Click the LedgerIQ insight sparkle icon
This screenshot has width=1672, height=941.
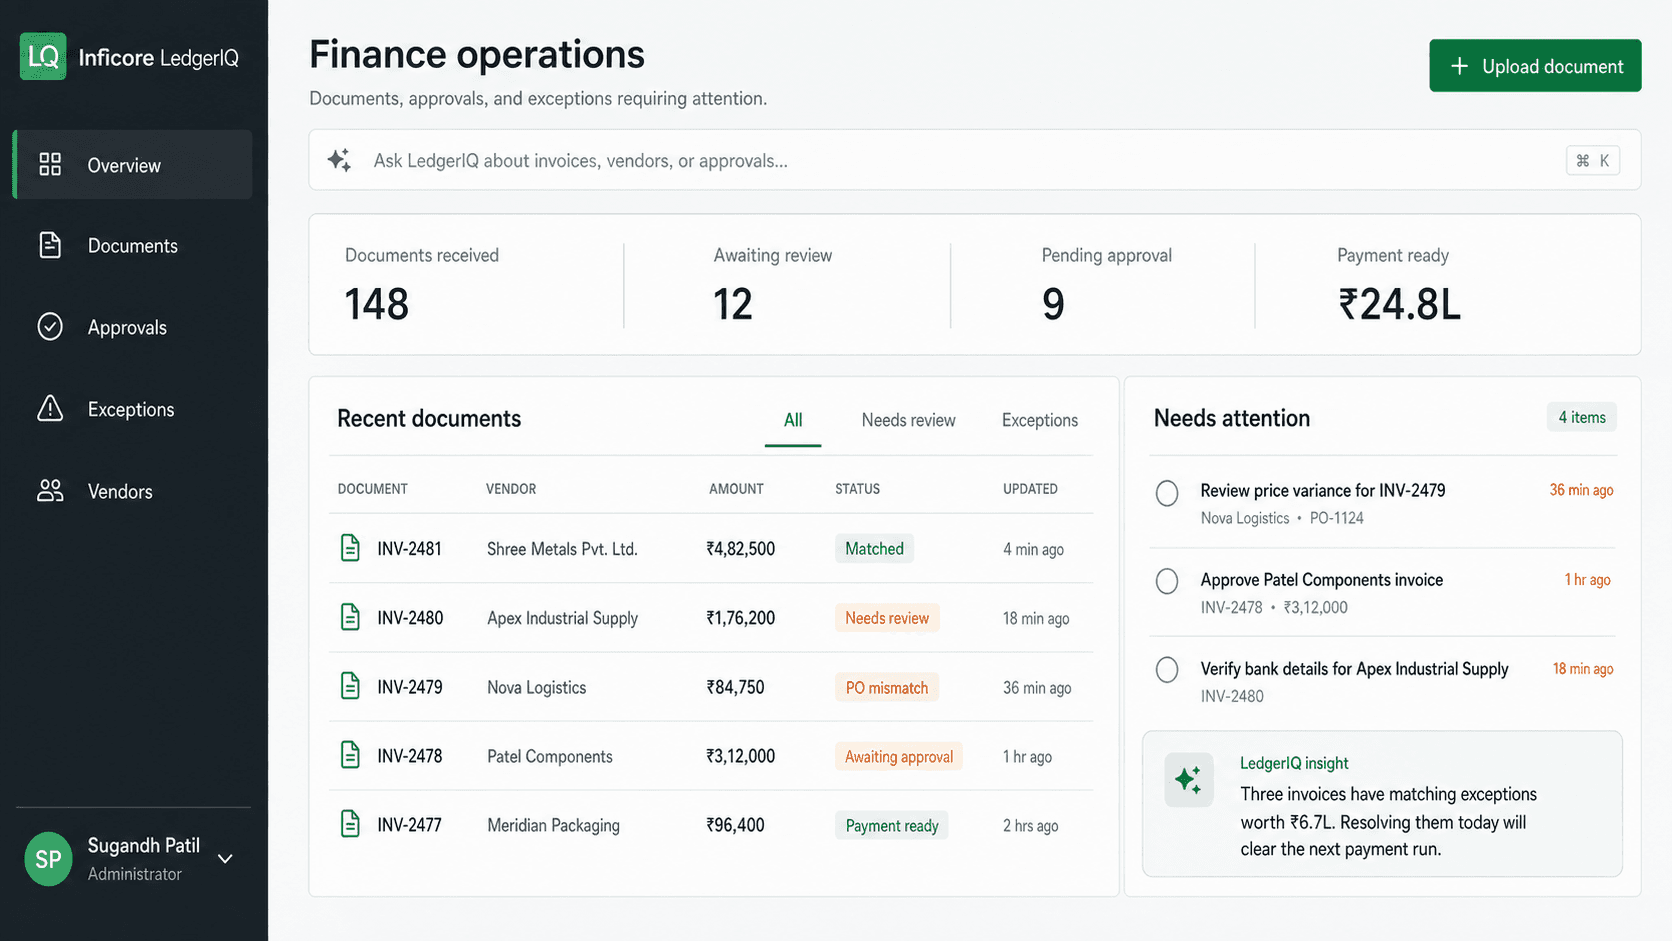(x=1189, y=780)
